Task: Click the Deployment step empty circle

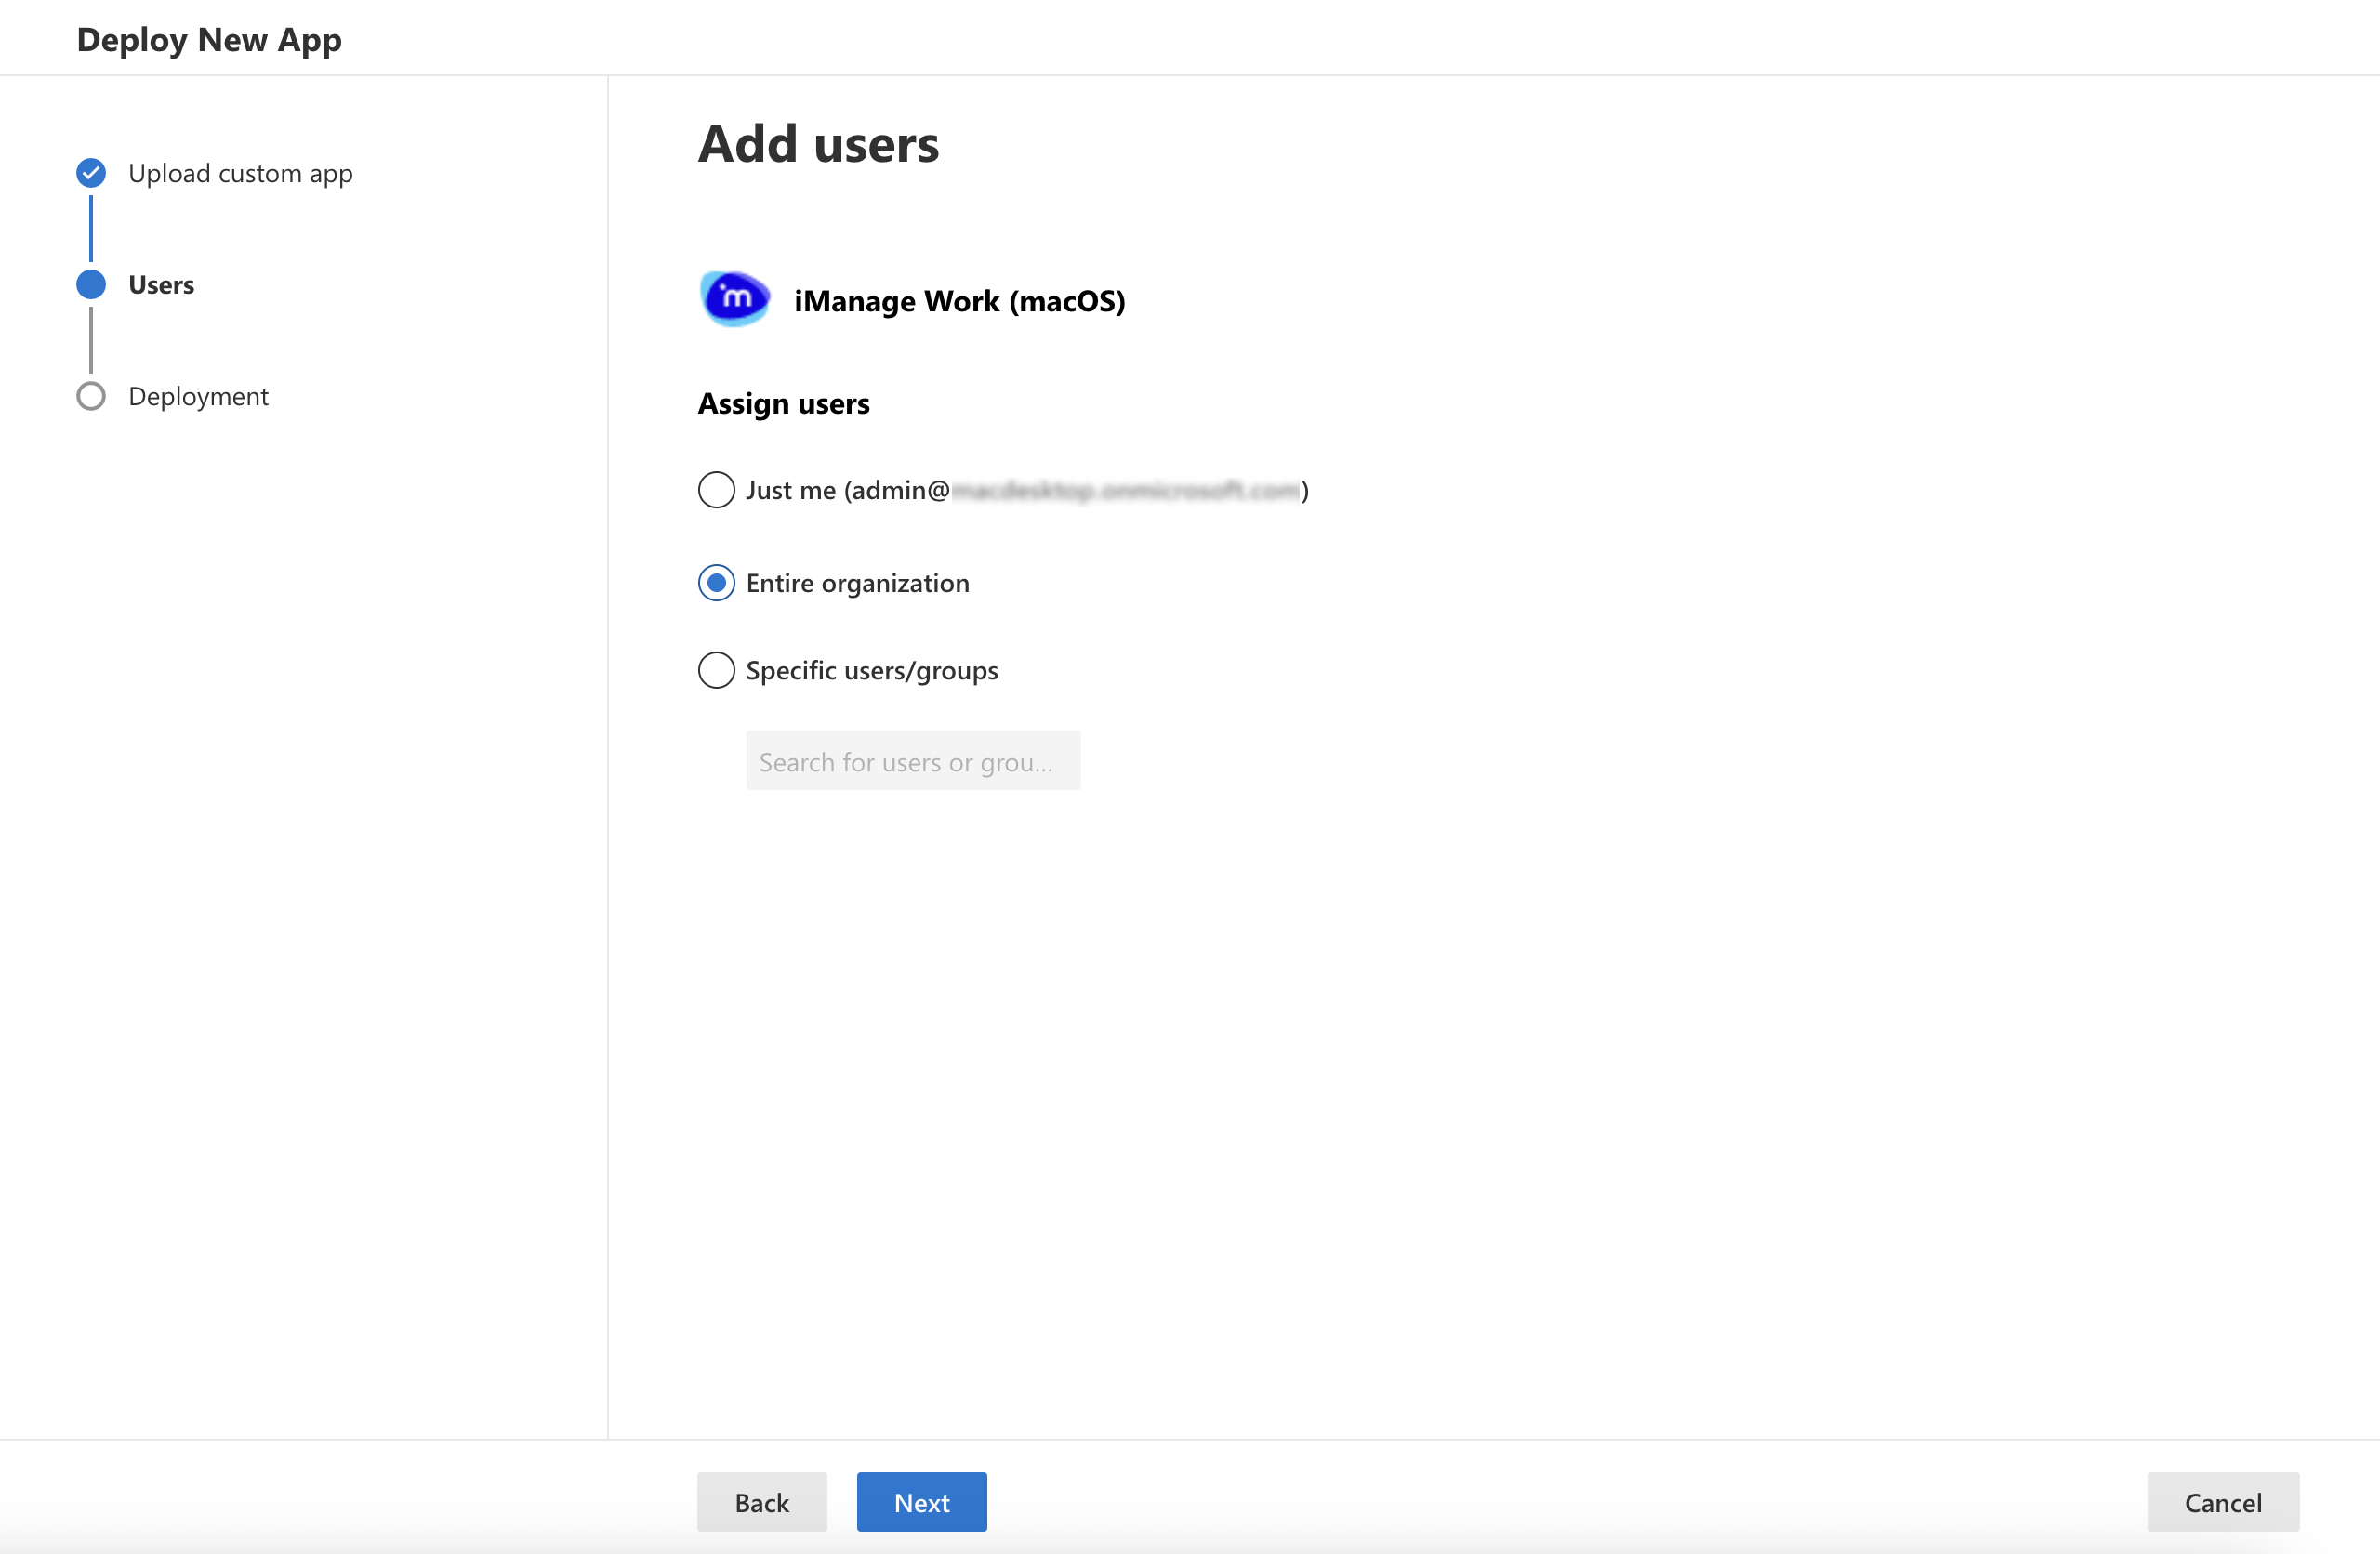Action: pos(91,396)
